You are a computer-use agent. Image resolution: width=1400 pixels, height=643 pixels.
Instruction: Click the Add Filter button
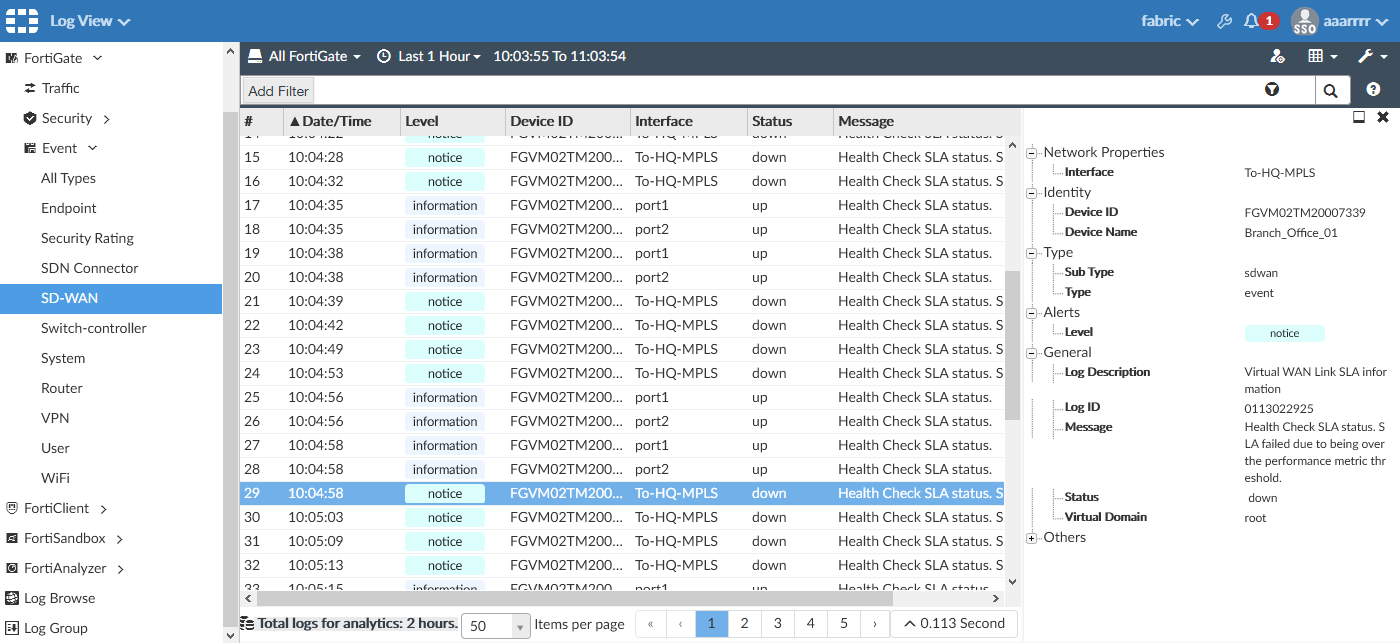tap(278, 91)
